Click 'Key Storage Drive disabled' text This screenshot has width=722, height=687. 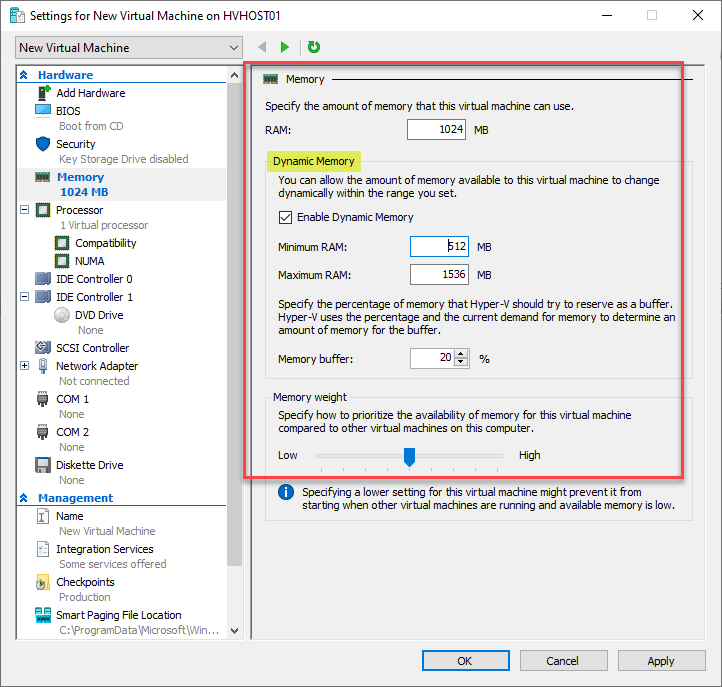[x=123, y=159]
